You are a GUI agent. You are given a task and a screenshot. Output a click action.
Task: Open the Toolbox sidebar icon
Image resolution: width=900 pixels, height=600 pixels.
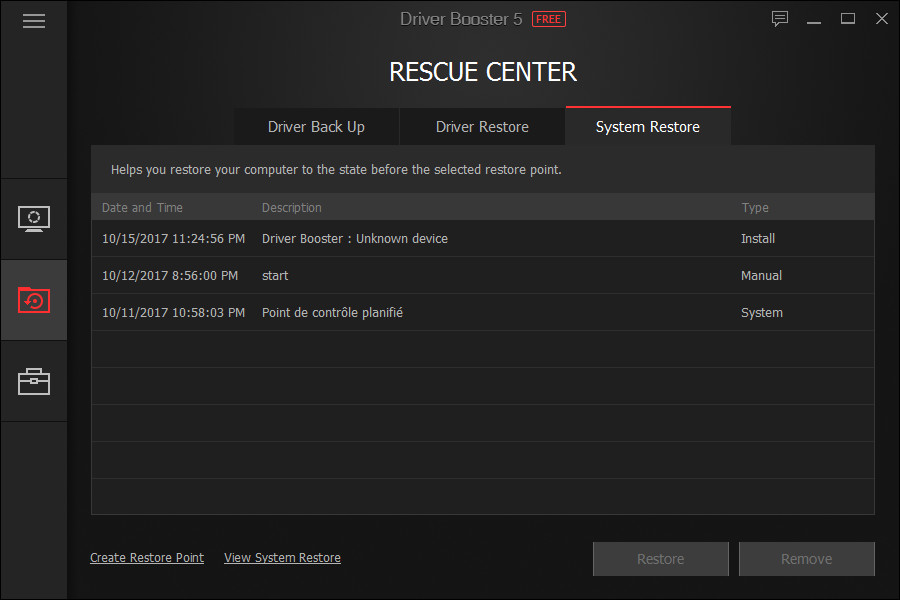coord(33,381)
